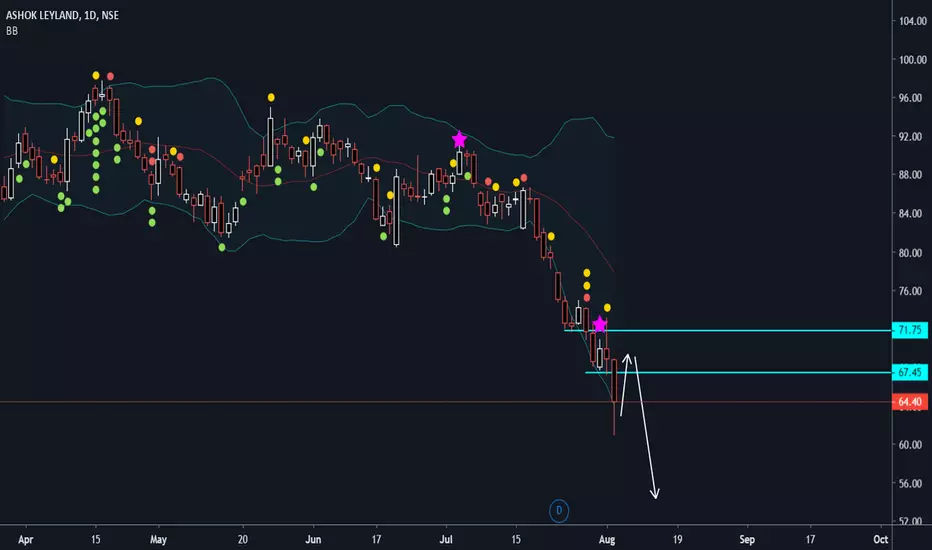Image resolution: width=932 pixels, height=550 pixels.
Task: Click the 71.75 price level label
Action: pyautogui.click(x=909, y=330)
